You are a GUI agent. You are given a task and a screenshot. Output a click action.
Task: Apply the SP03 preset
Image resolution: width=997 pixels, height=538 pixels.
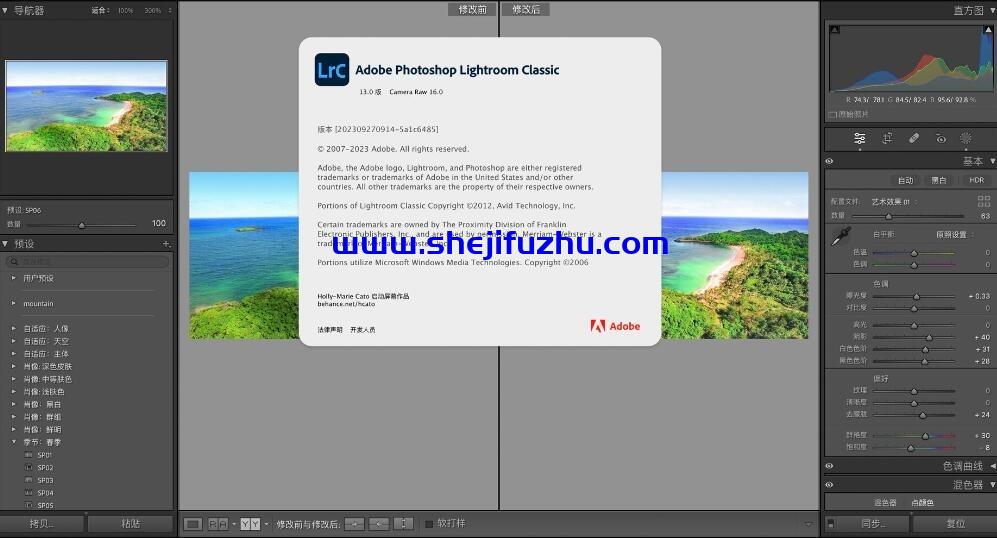pos(45,481)
